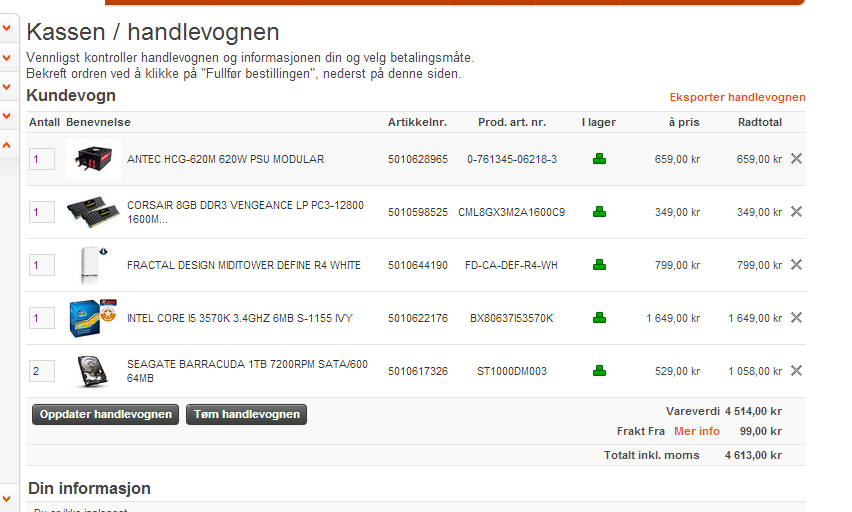Click quantity field for ANTEC PSU
The height and width of the screenshot is (512, 852).
tap(42, 159)
